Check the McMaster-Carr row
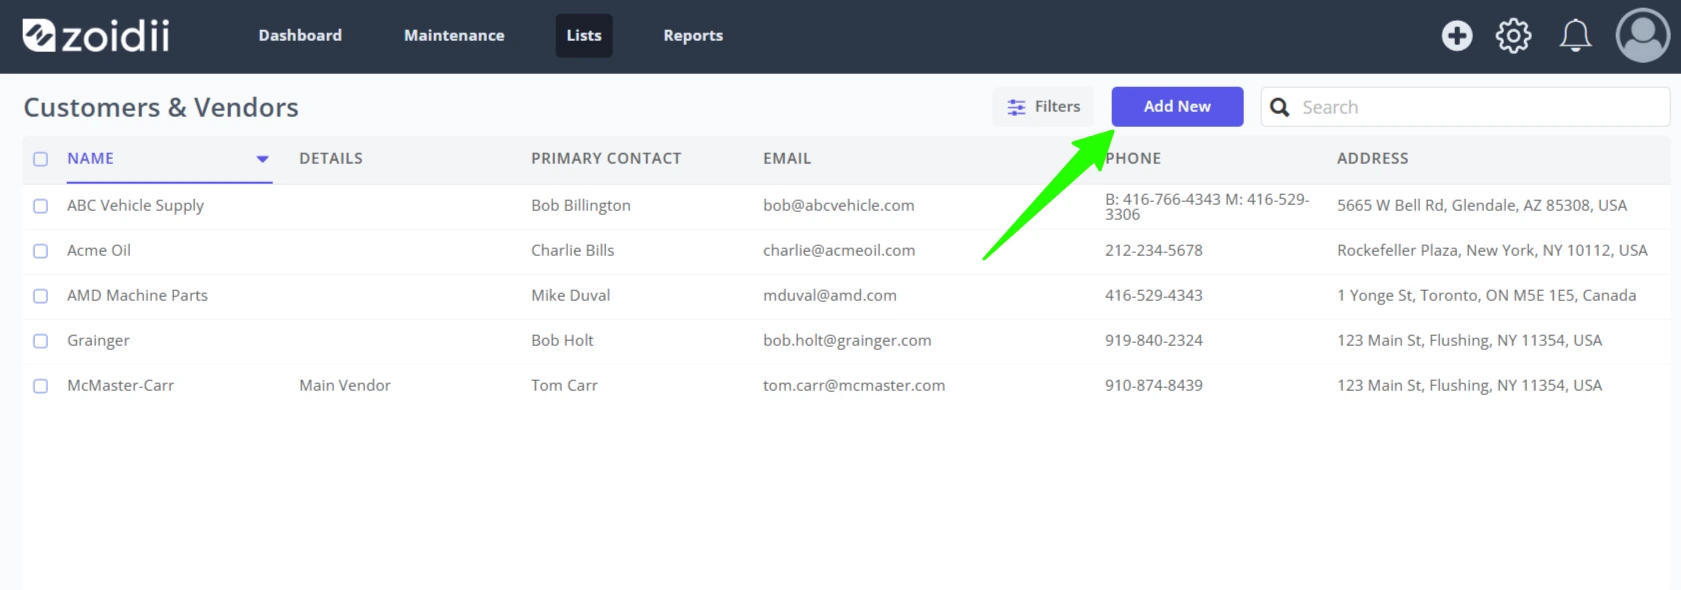Viewport: 1681px width, 590px height. [40, 386]
